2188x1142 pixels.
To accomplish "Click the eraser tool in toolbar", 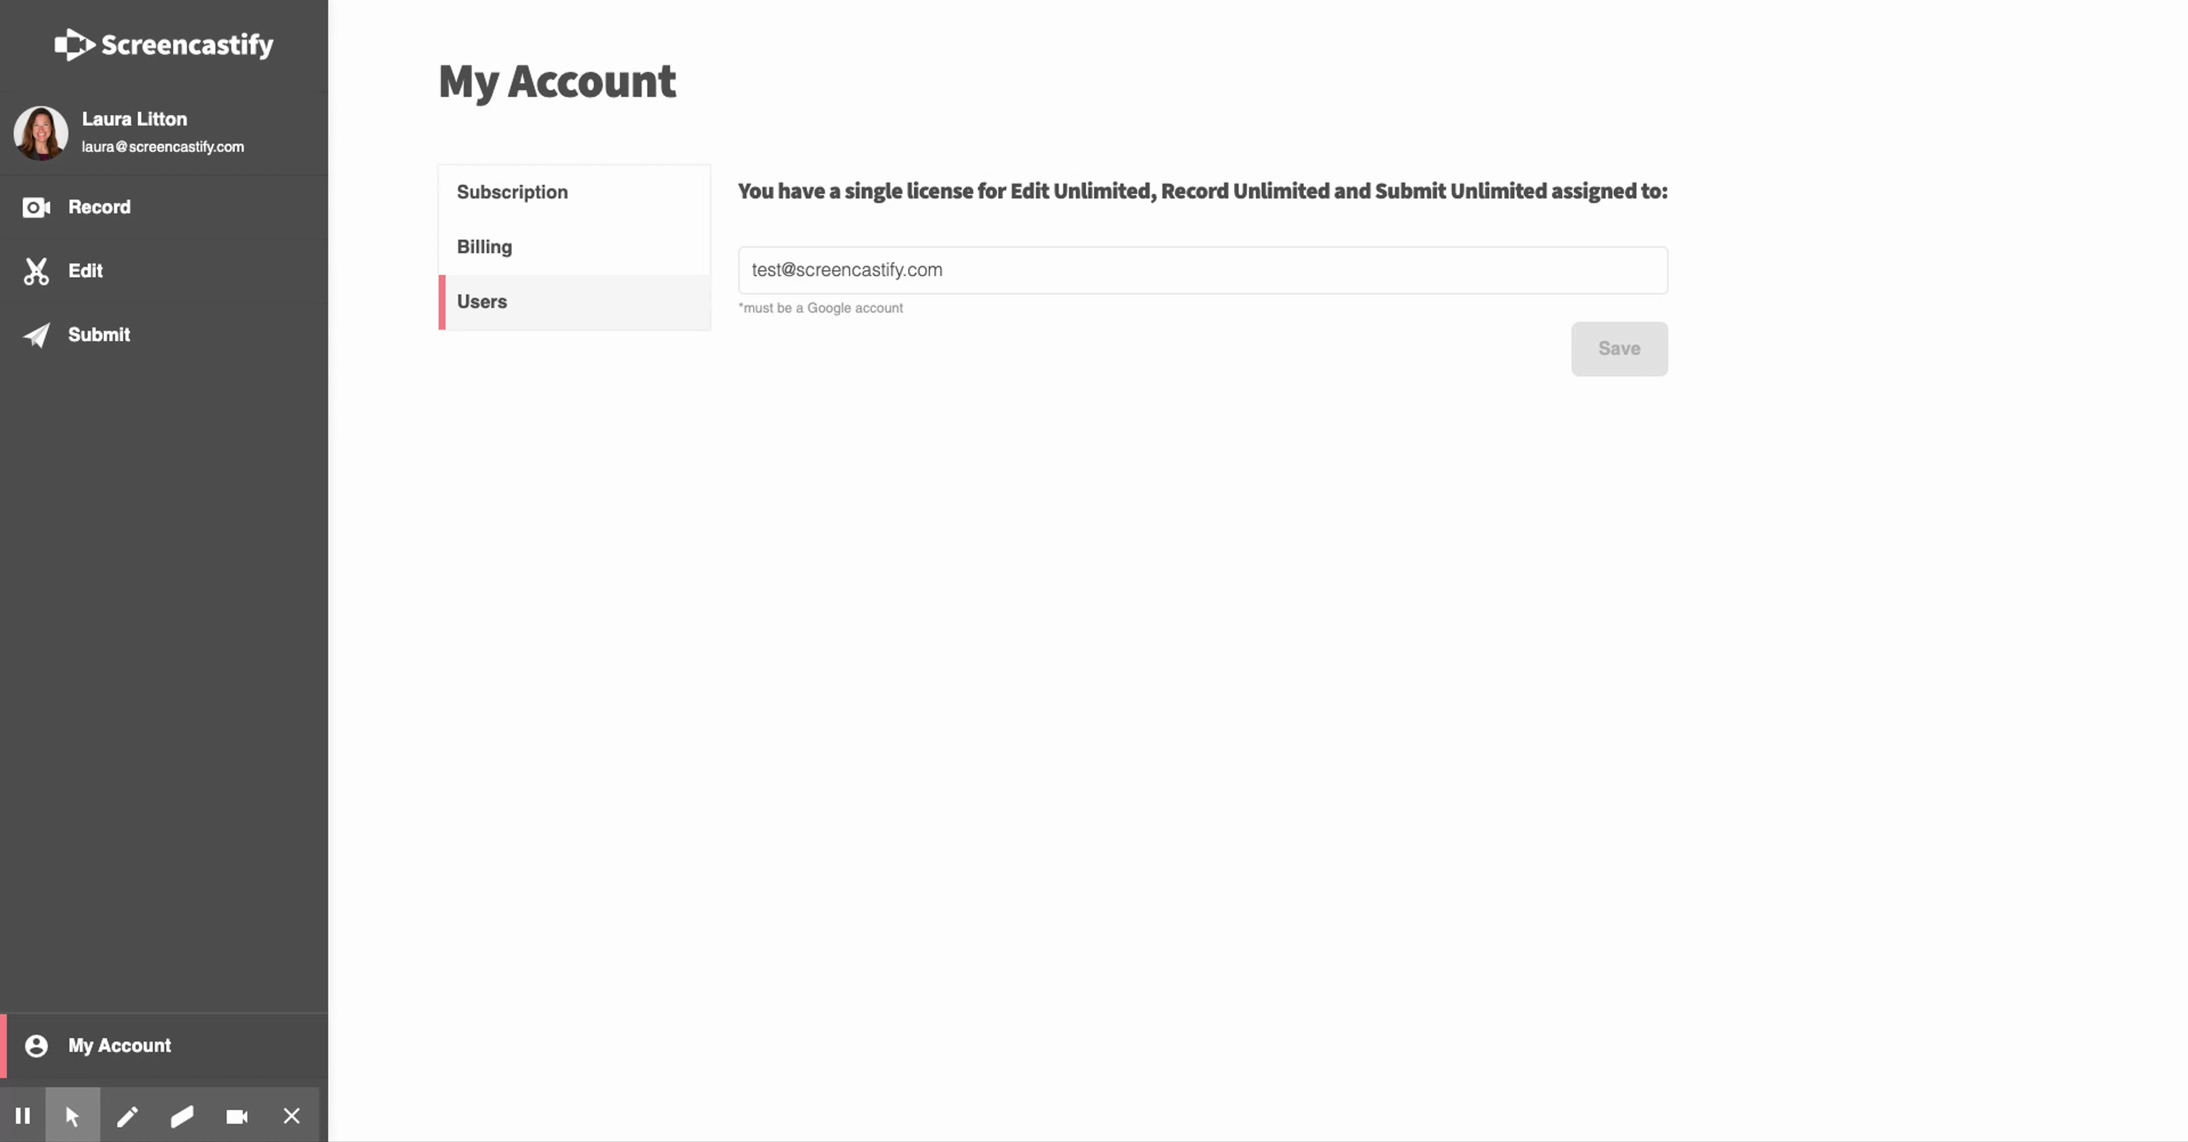I will tap(182, 1114).
